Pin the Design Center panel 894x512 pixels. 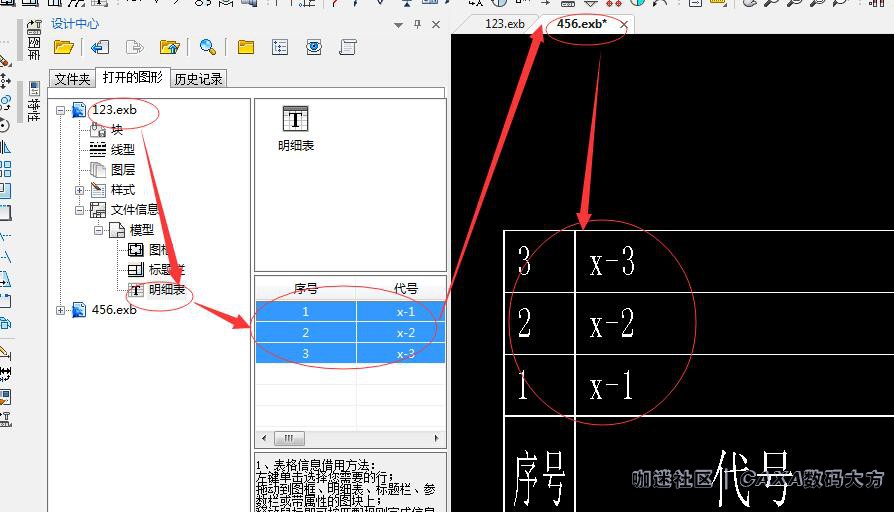click(418, 24)
